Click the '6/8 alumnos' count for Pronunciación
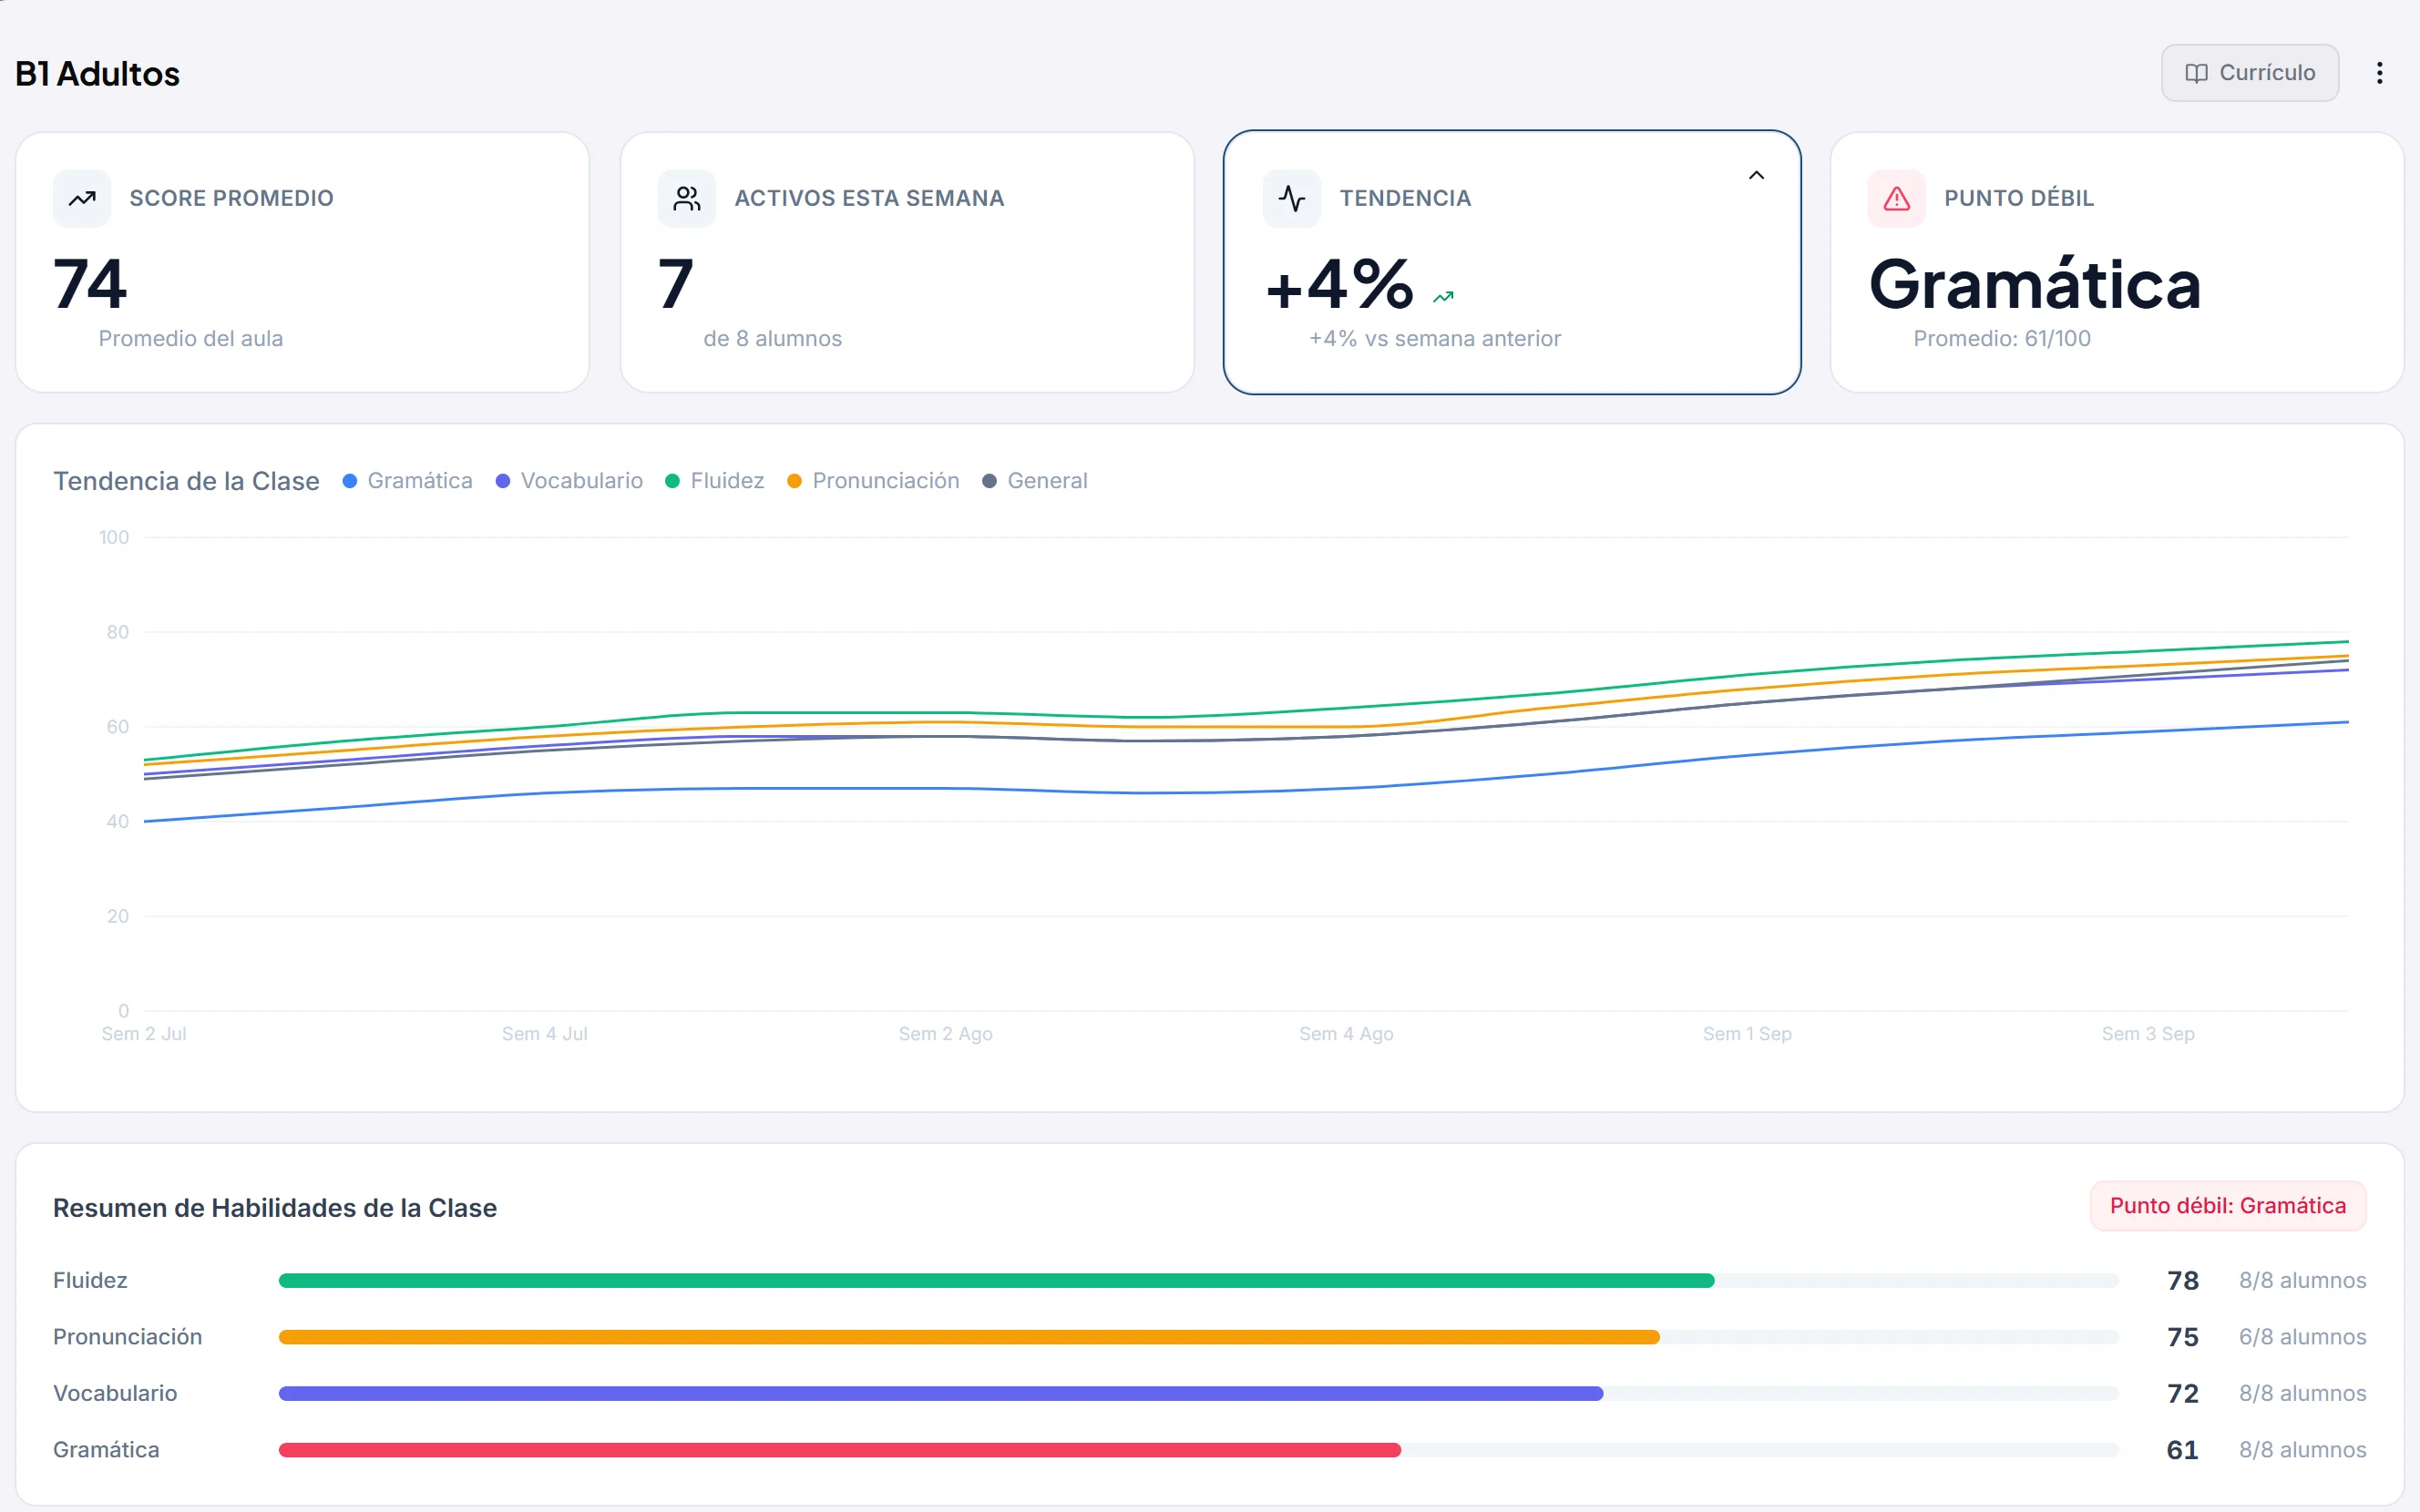 point(2303,1337)
